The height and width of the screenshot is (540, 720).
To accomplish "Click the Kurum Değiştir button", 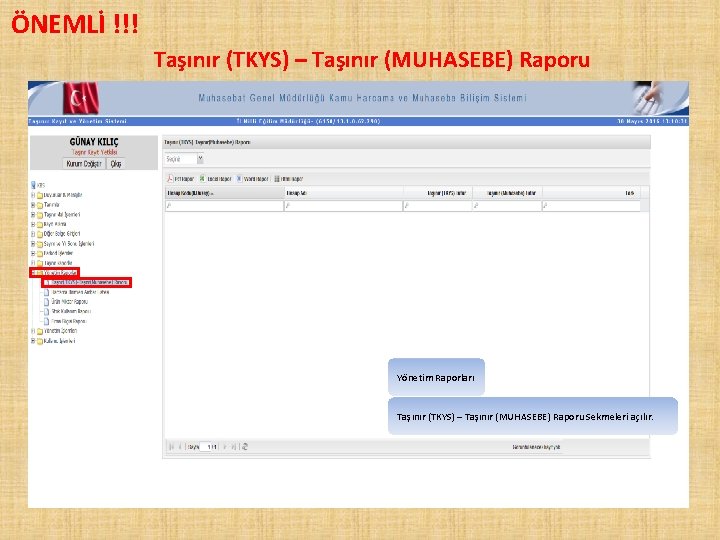I will pos(84,164).
